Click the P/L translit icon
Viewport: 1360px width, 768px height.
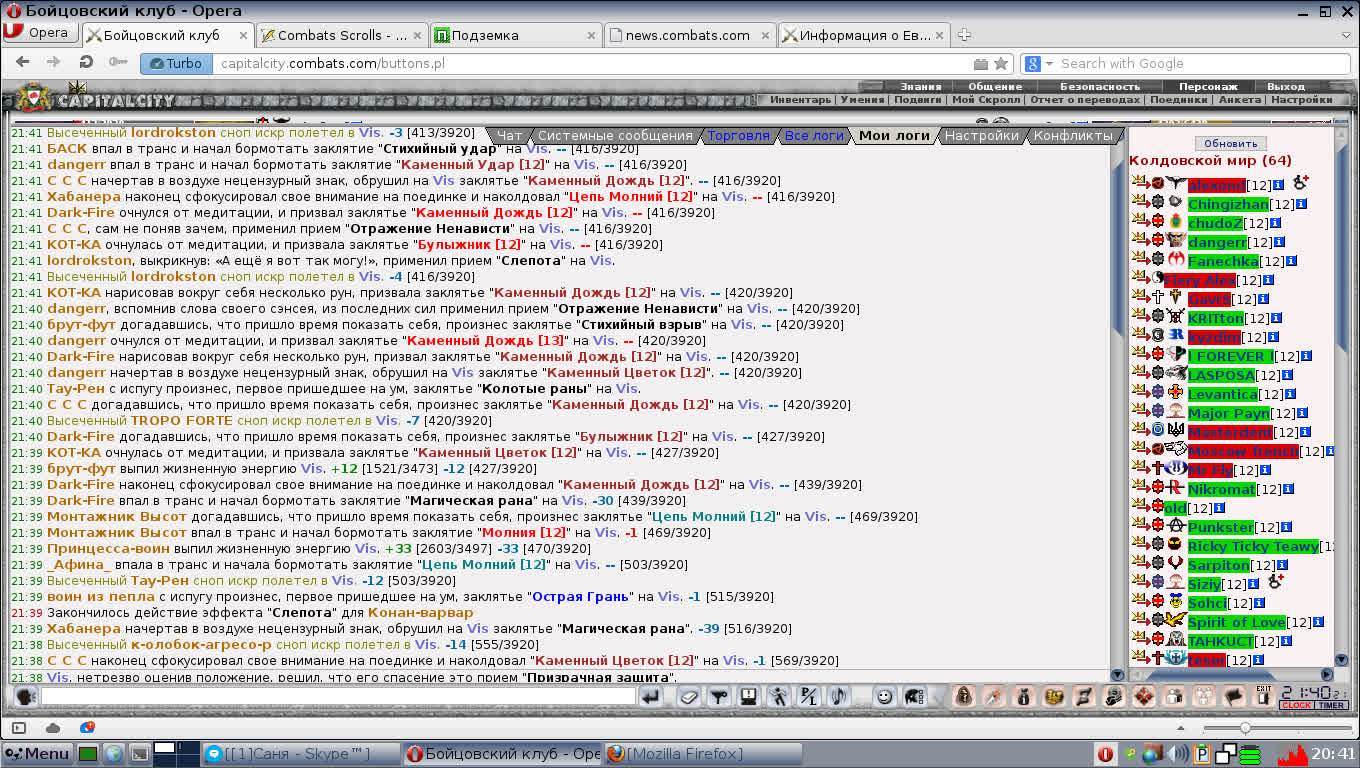pos(808,697)
